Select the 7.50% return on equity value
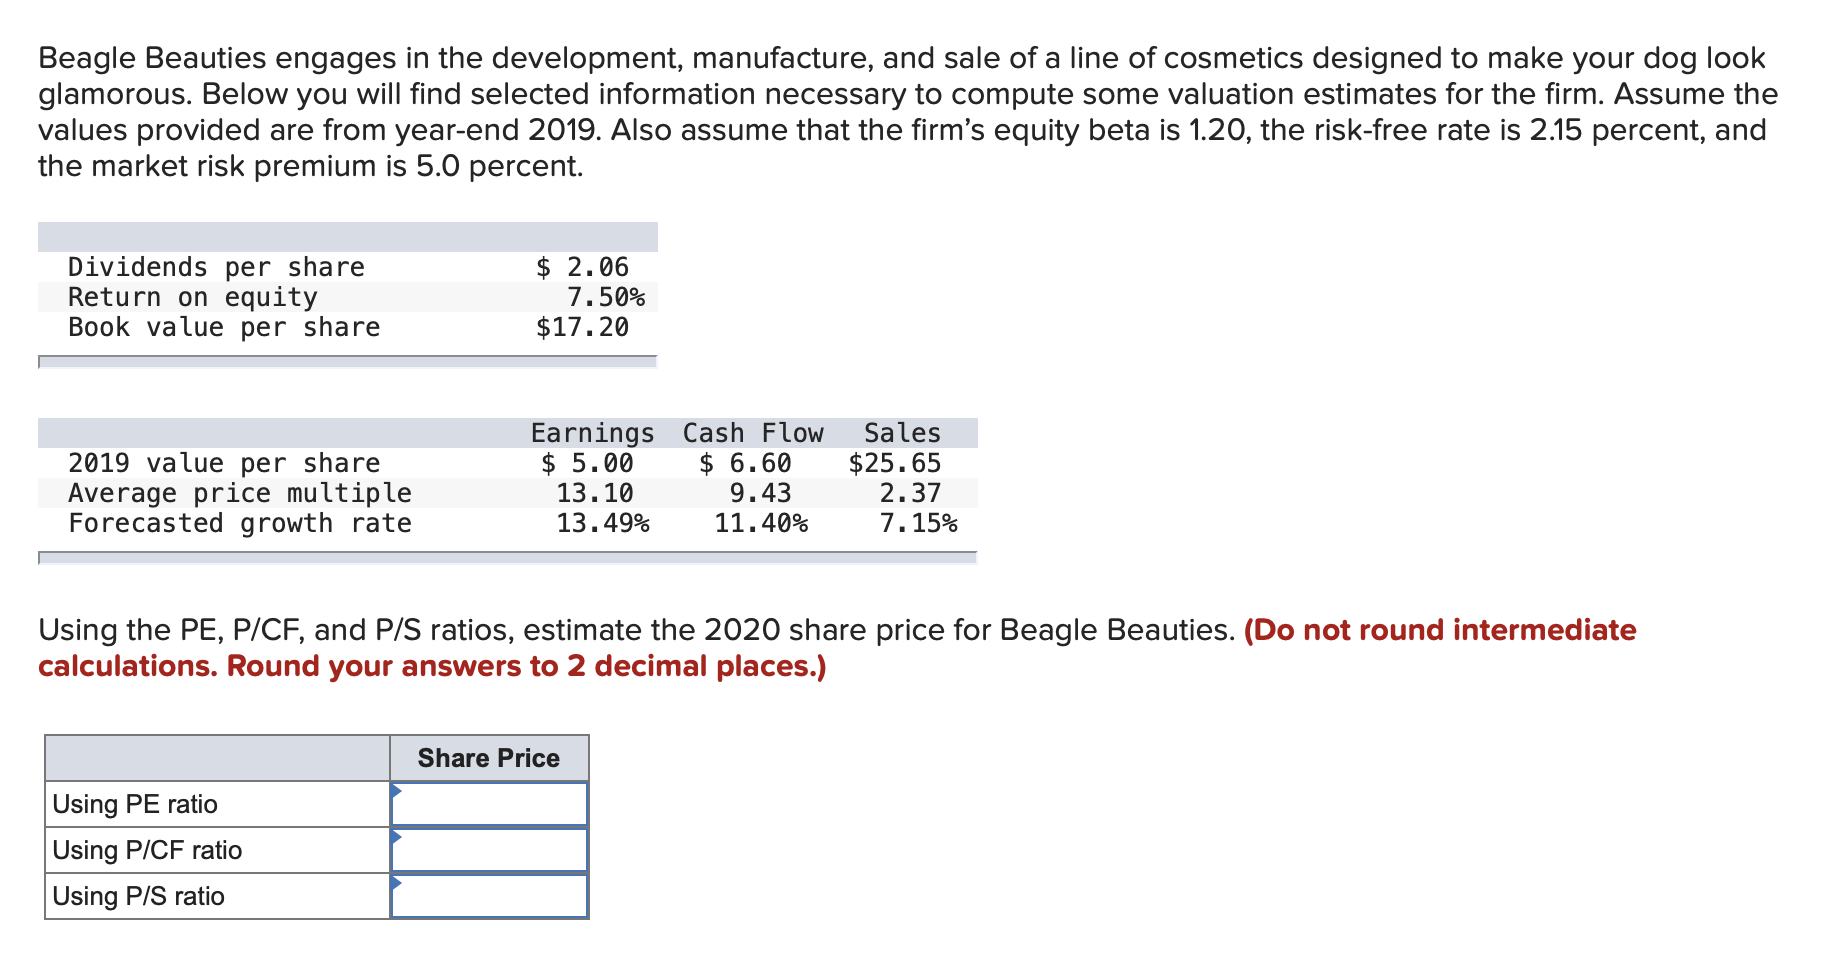Viewport: 1846px width, 968px height. [606, 297]
